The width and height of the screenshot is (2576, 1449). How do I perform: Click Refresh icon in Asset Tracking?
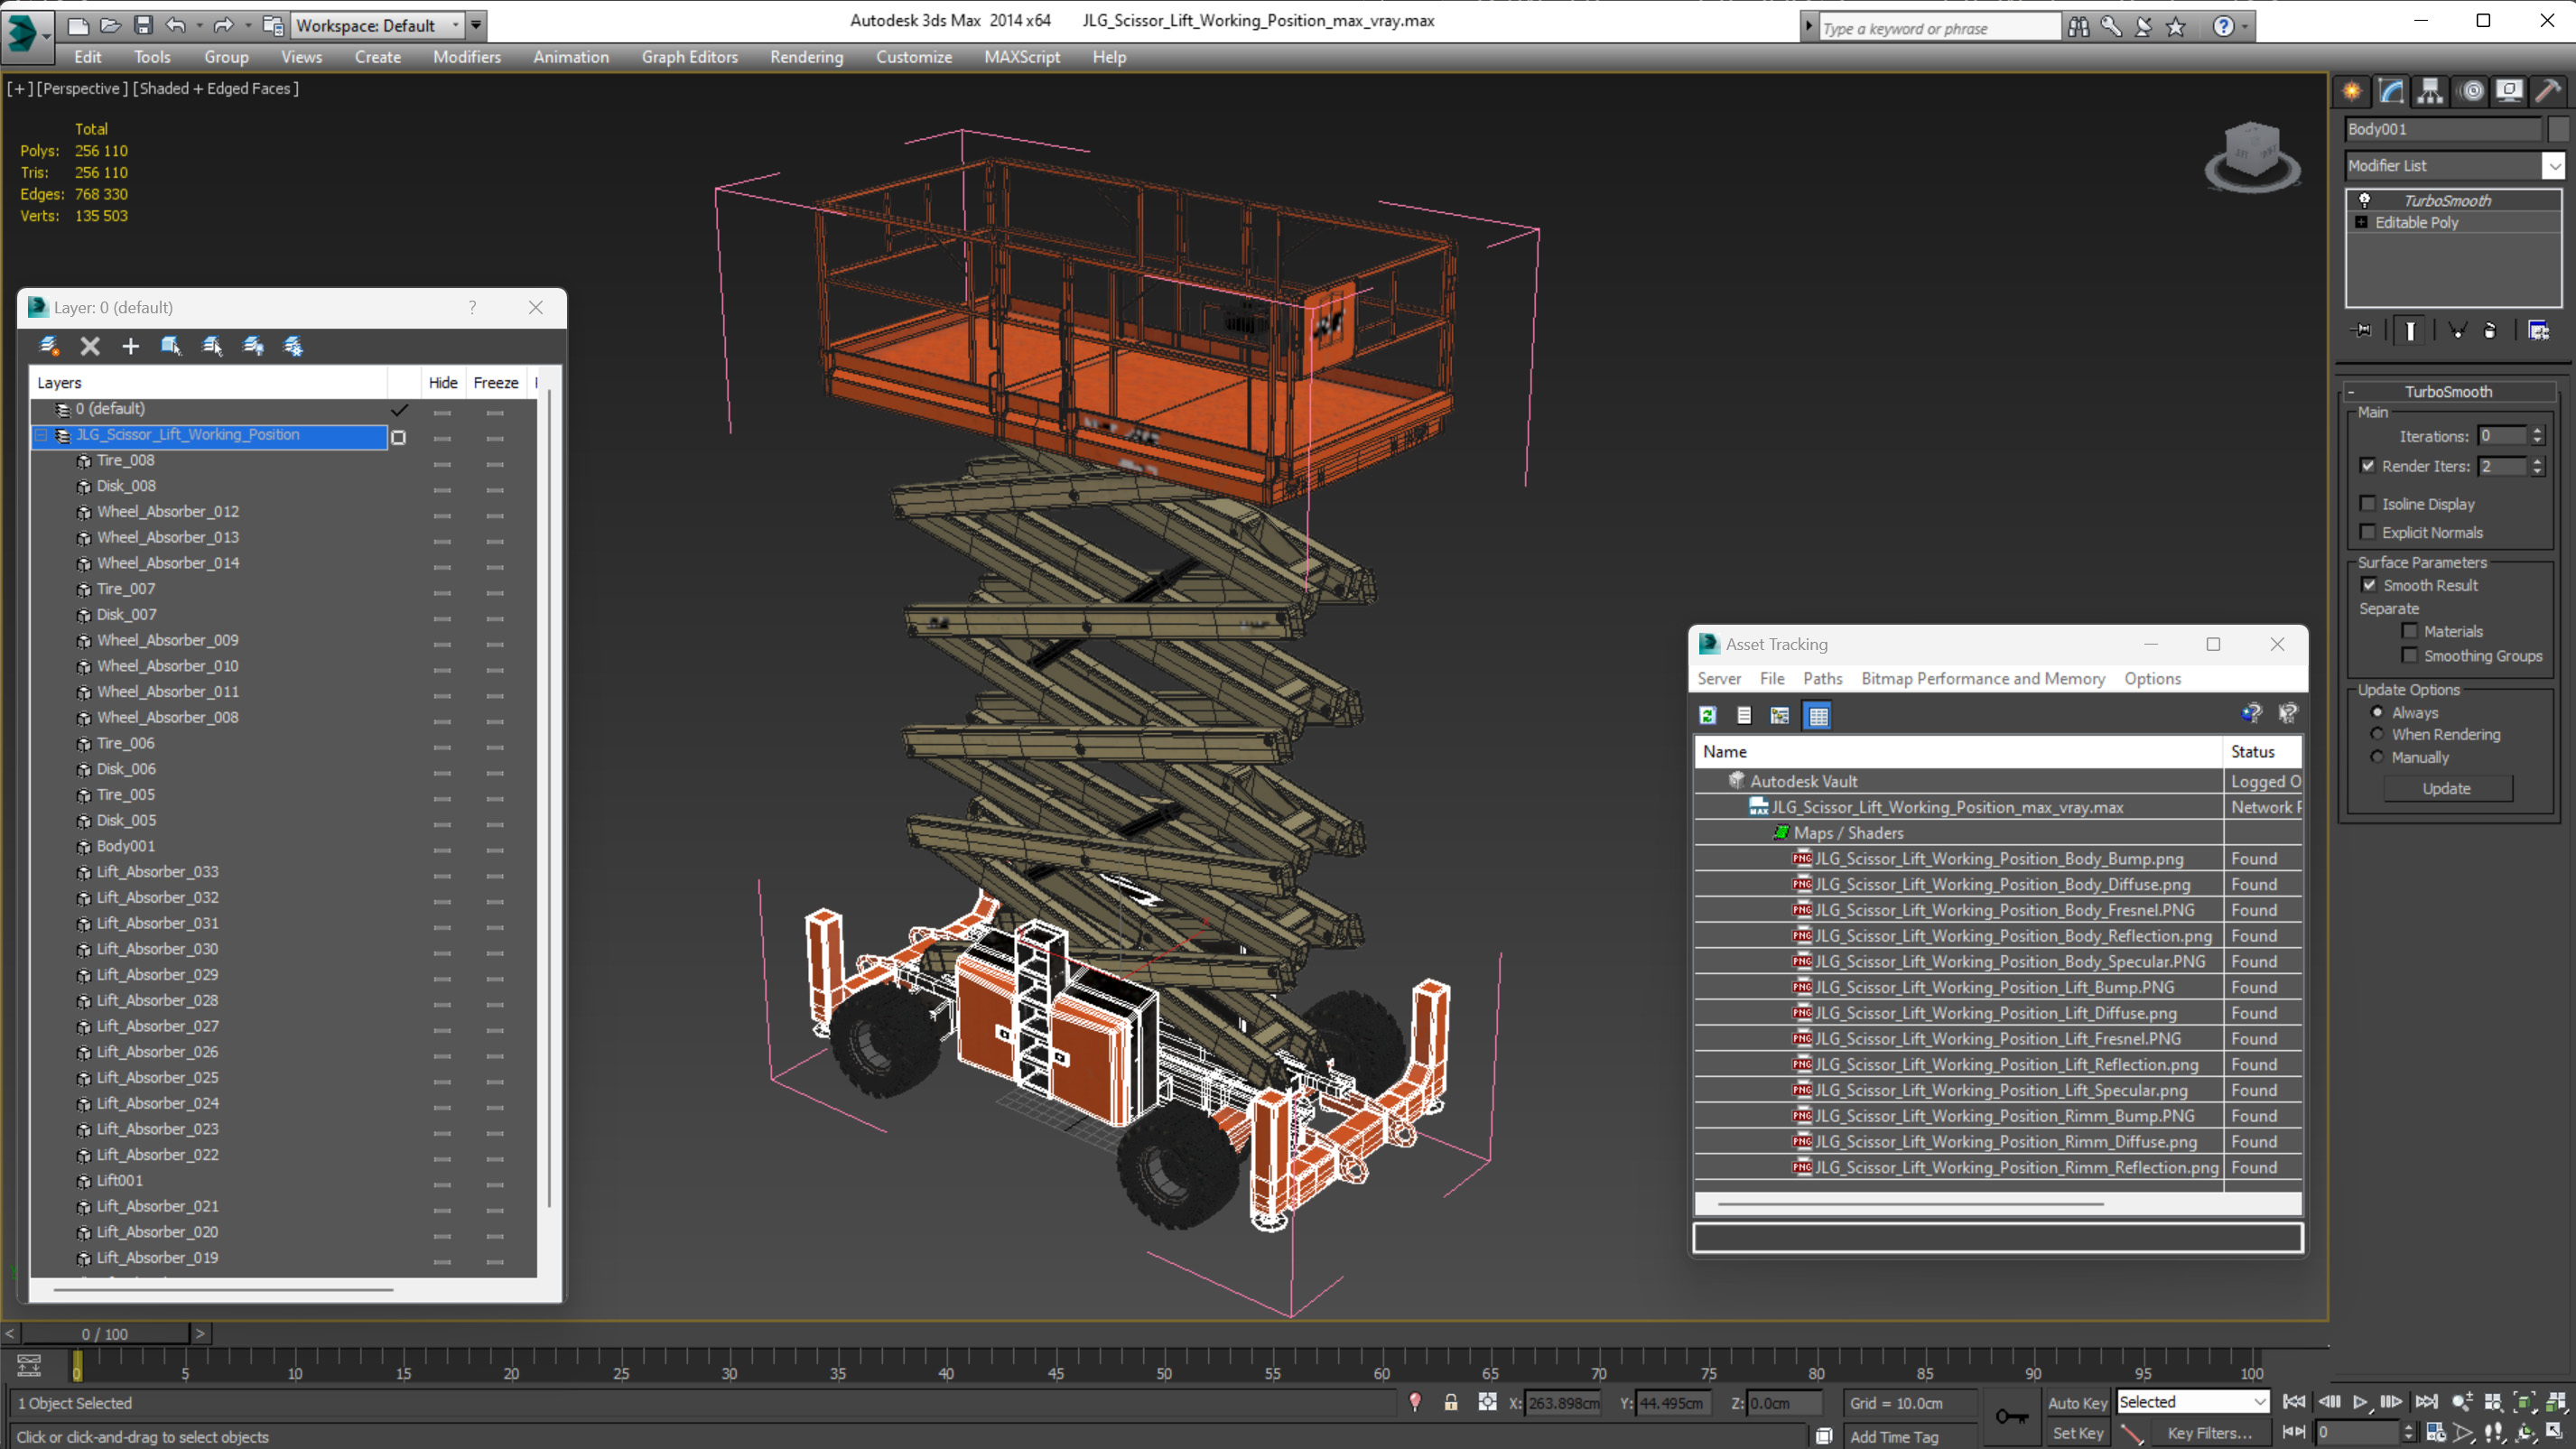[1708, 715]
